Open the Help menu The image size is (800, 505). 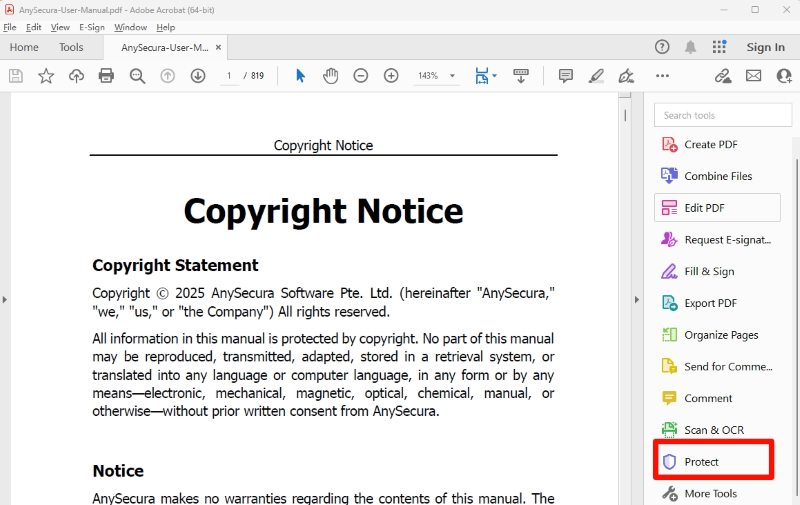[x=166, y=27]
